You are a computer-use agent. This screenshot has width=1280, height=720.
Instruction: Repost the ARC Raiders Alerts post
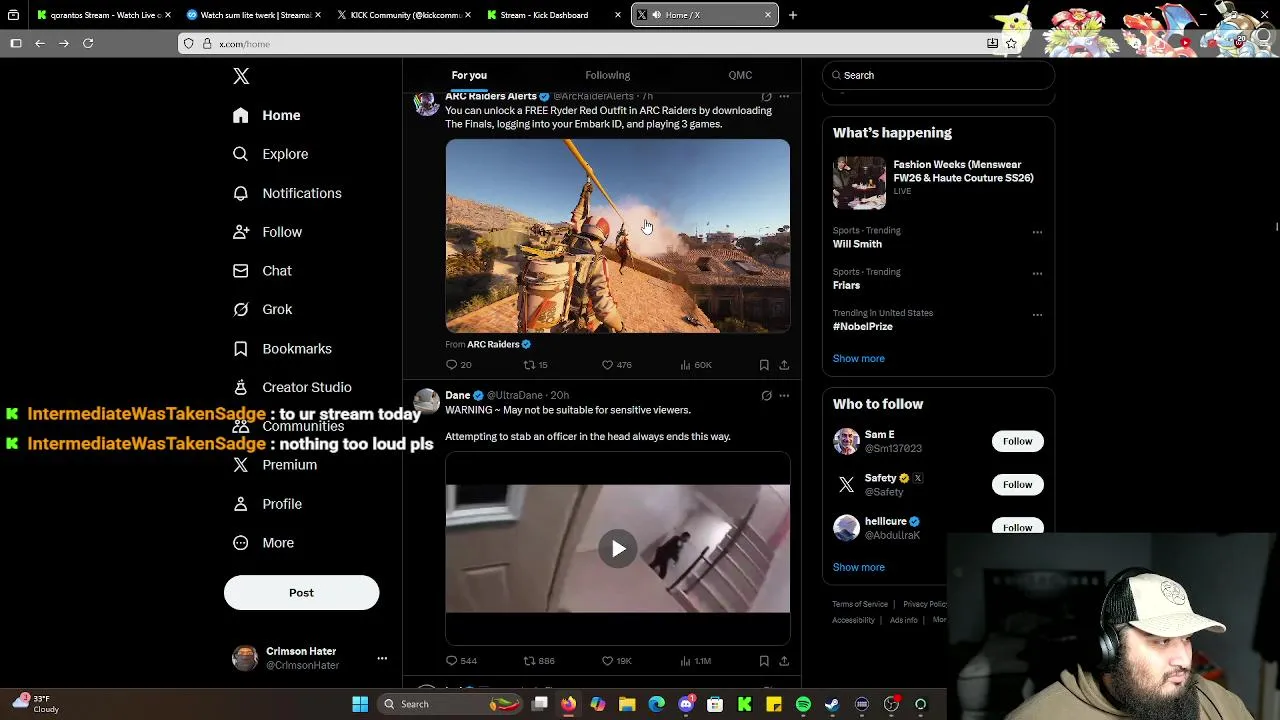(536, 365)
